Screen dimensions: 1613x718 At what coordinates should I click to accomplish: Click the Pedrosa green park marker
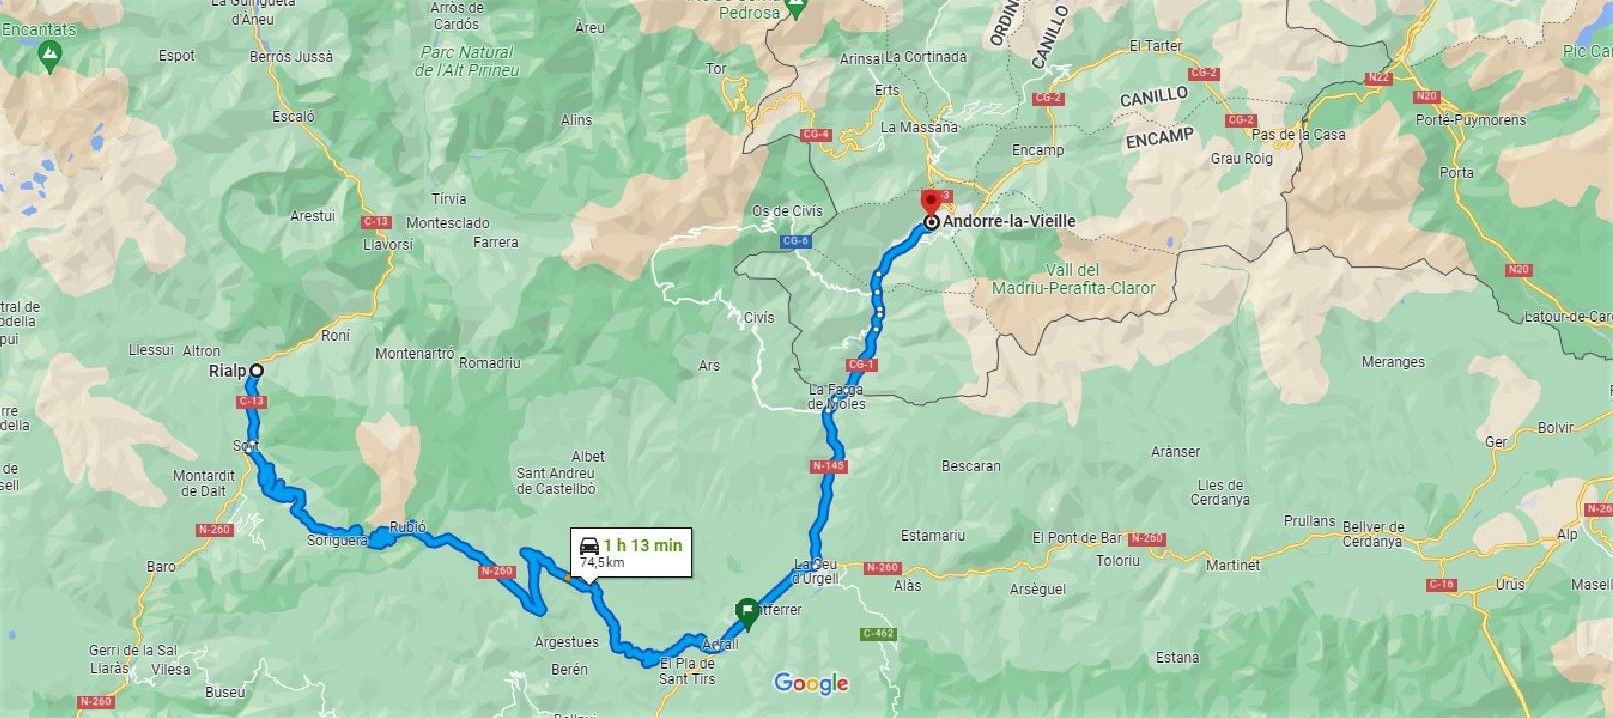[796, 9]
